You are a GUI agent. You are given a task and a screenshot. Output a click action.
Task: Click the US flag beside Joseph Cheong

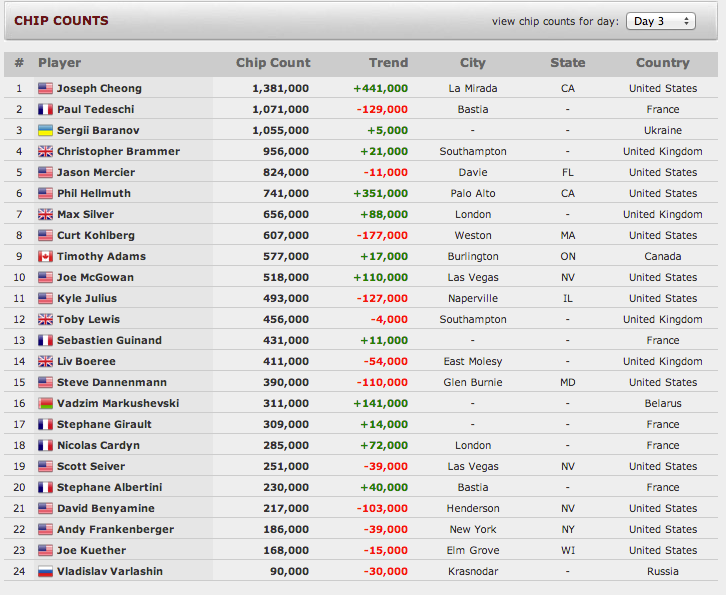coord(45,88)
